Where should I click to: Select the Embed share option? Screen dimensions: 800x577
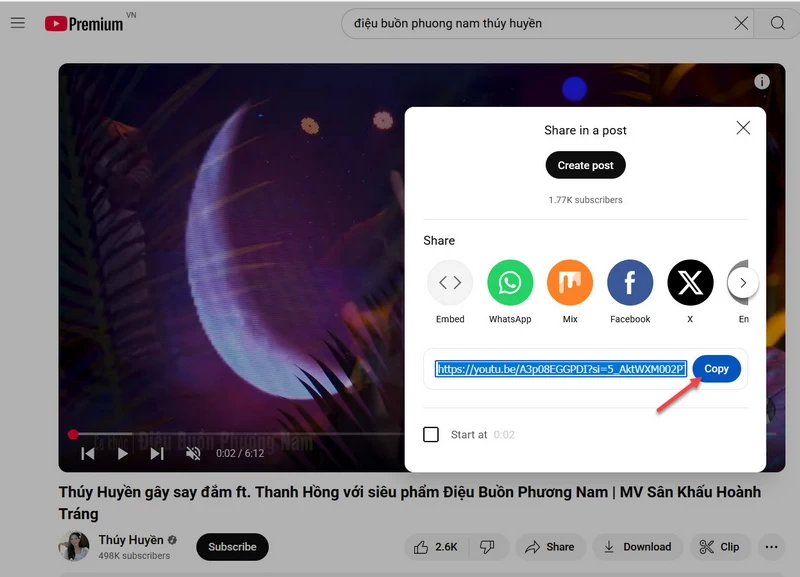pyautogui.click(x=450, y=283)
